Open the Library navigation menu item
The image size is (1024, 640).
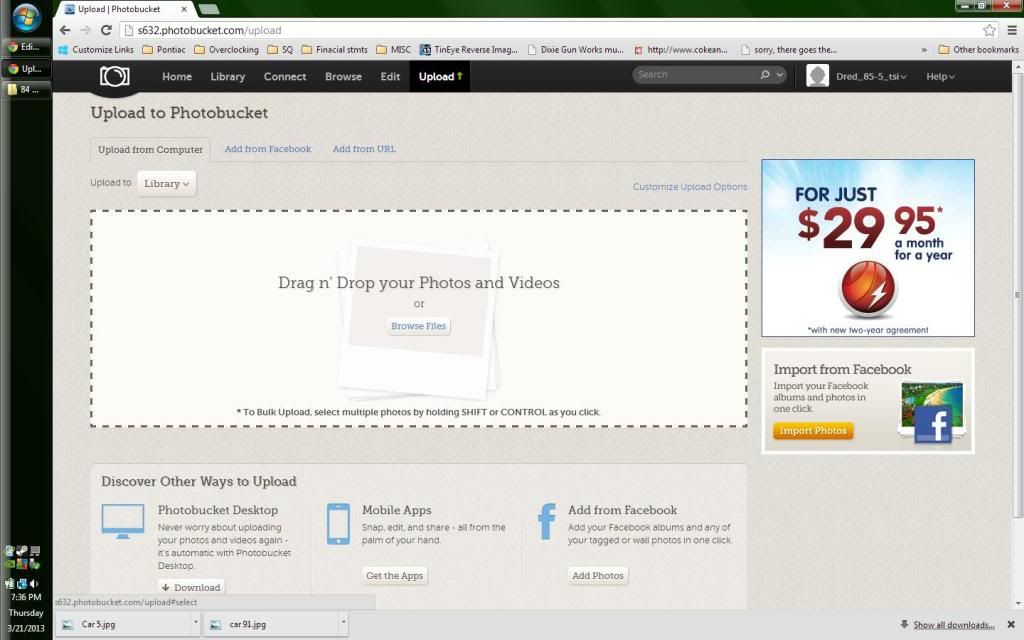pos(228,77)
